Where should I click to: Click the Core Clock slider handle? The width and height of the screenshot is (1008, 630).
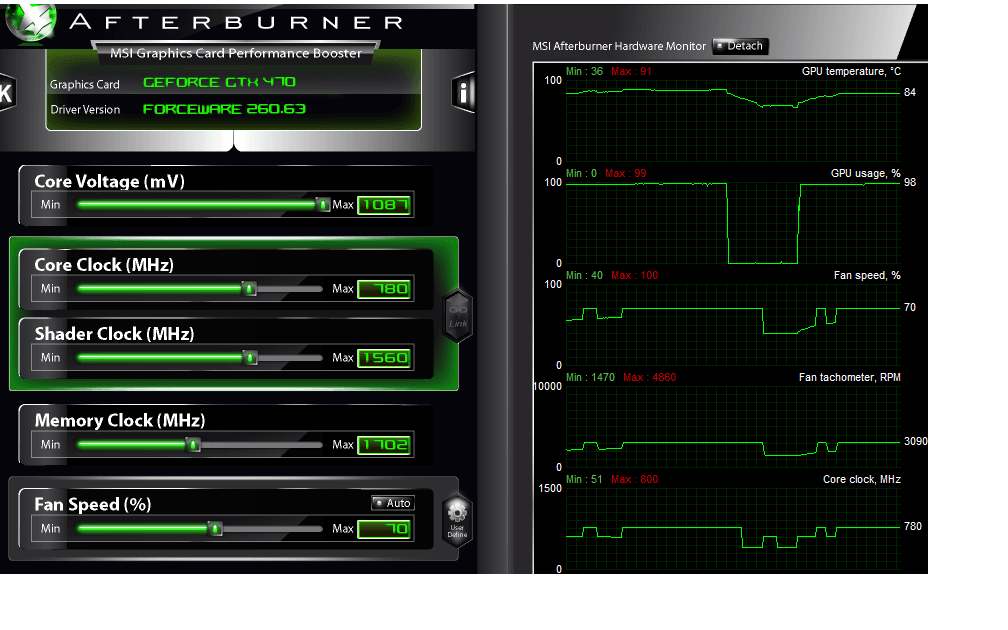pyautogui.click(x=249, y=289)
